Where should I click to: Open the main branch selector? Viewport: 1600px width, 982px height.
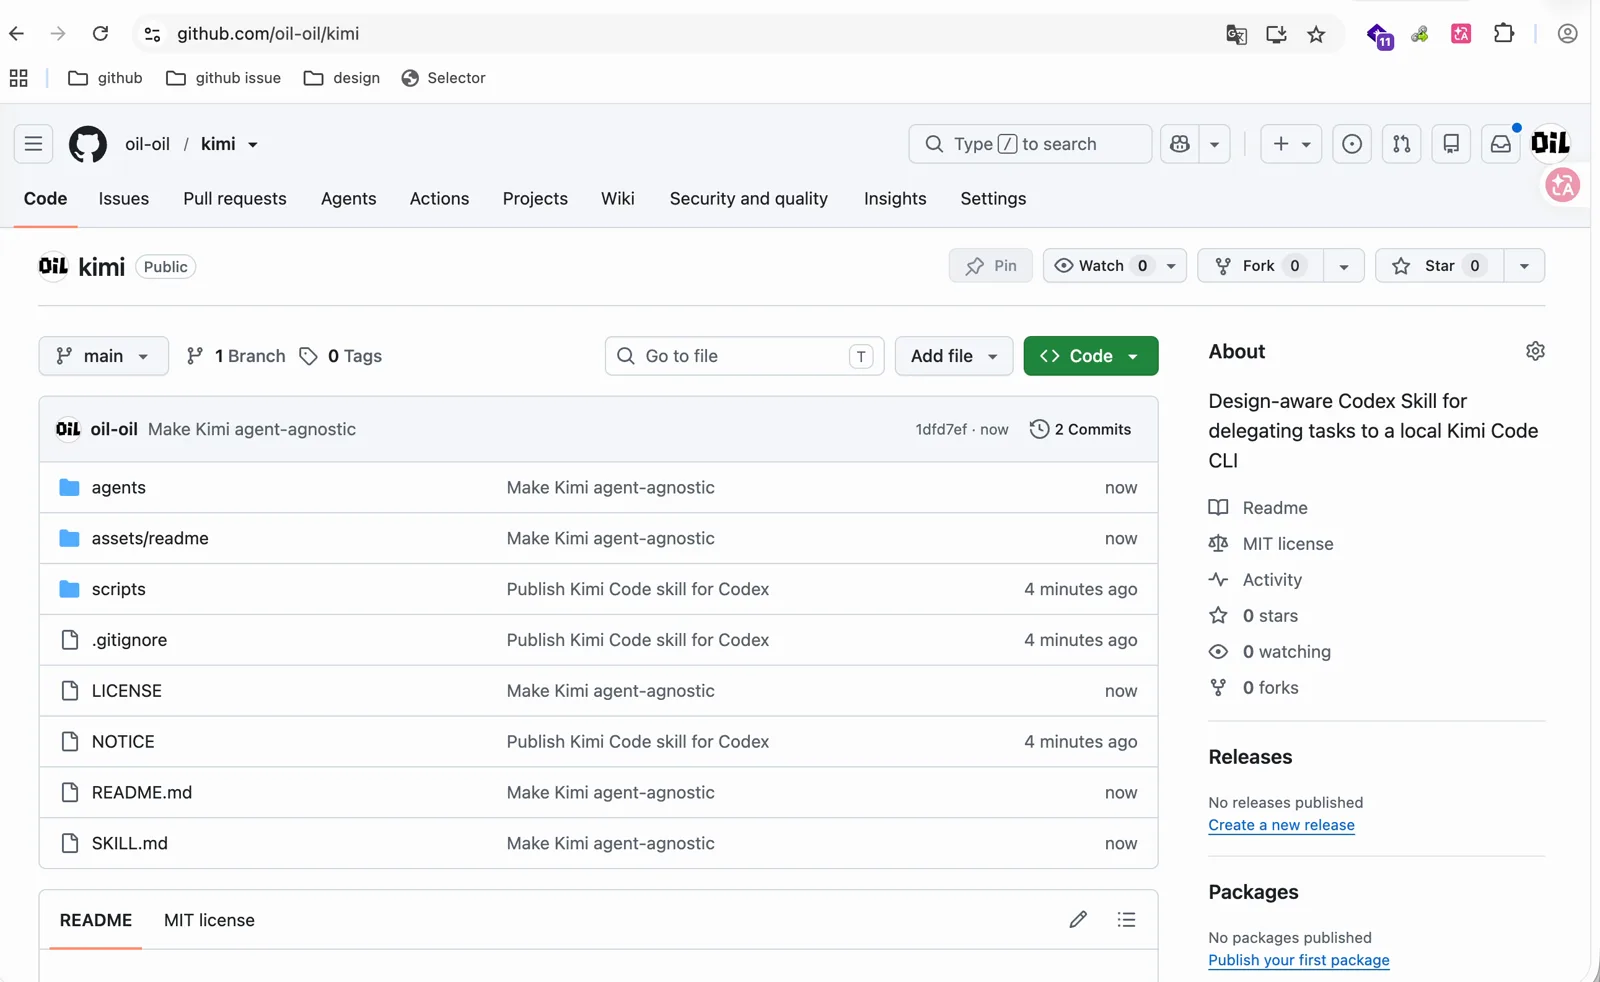(103, 356)
